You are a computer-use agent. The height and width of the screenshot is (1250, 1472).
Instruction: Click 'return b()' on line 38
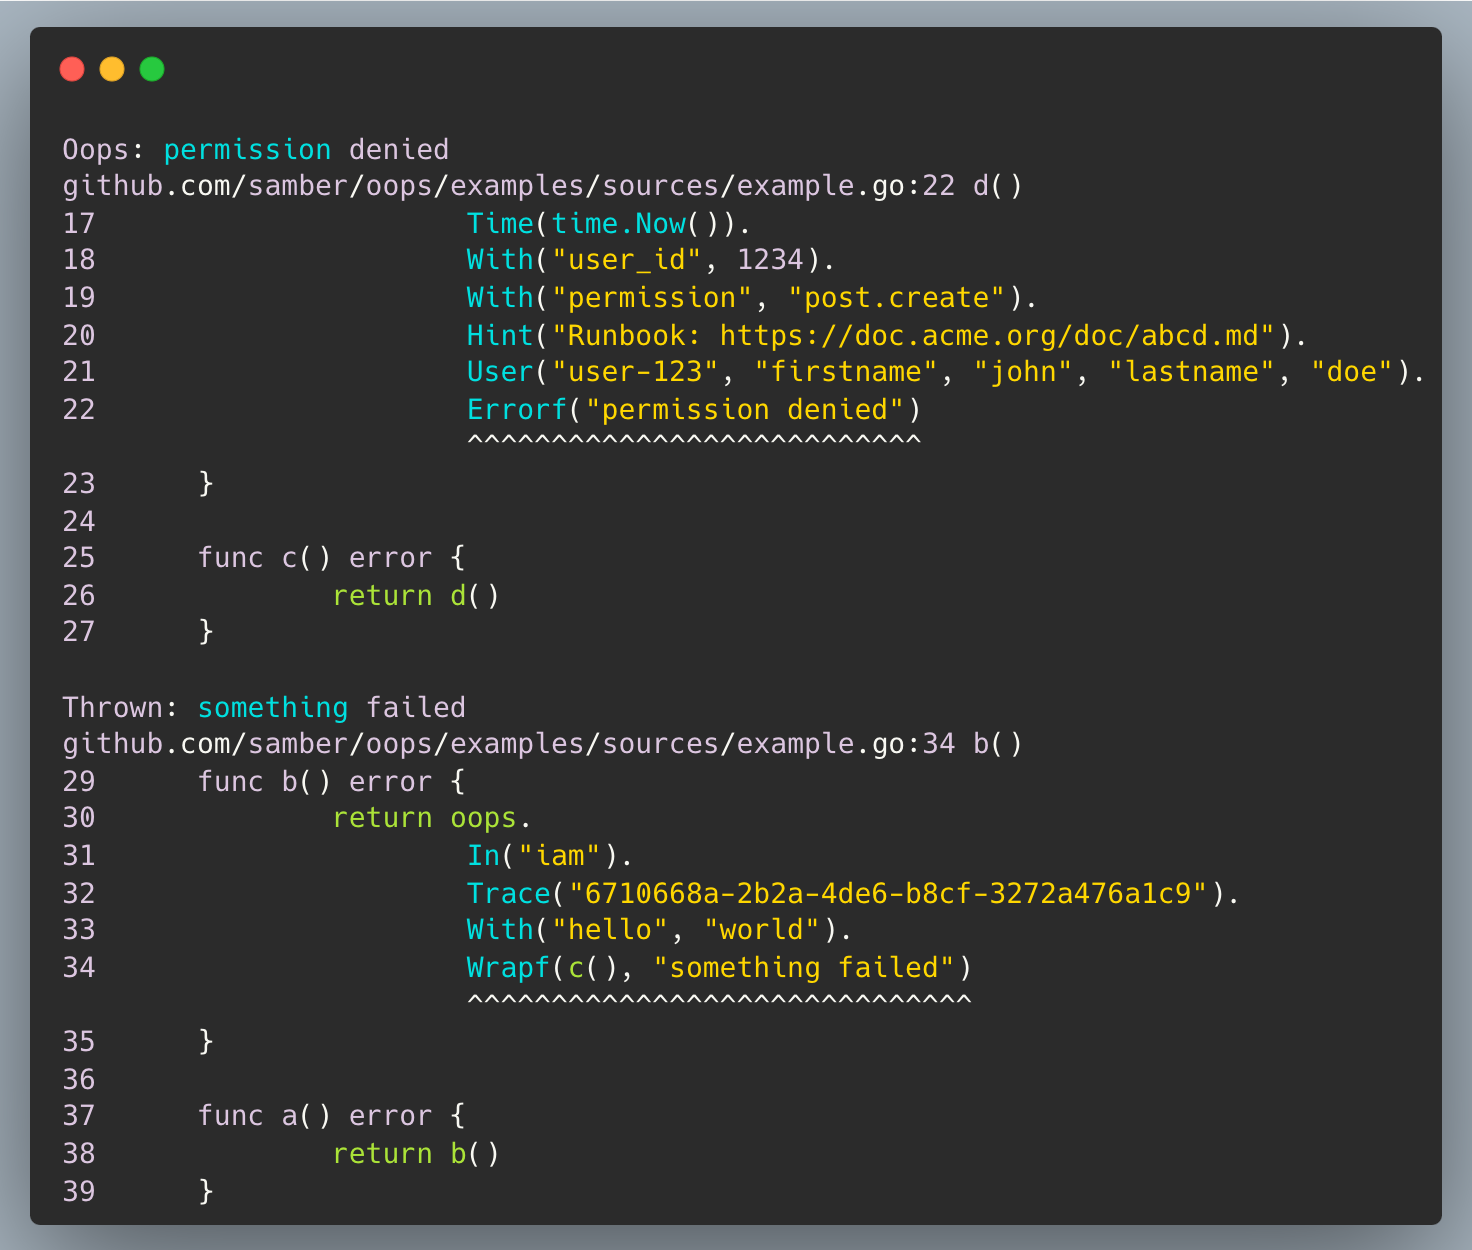click(x=415, y=1154)
